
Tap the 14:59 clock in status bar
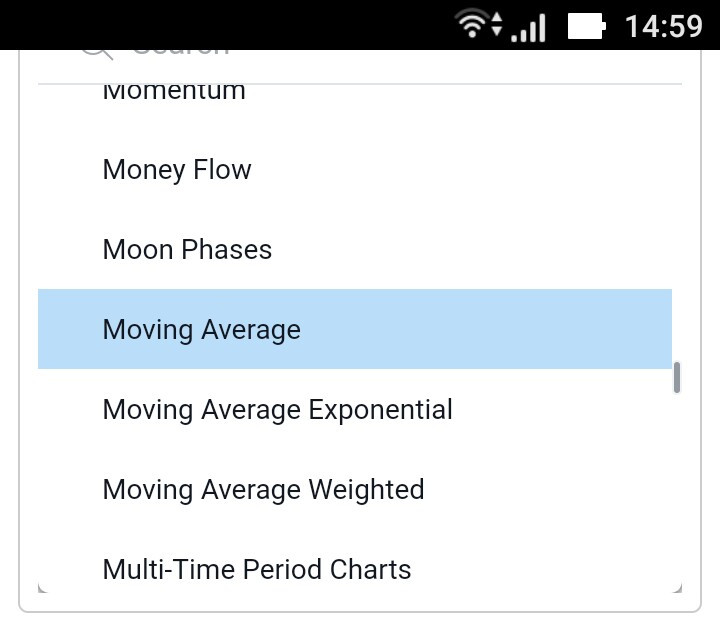click(x=663, y=26)
